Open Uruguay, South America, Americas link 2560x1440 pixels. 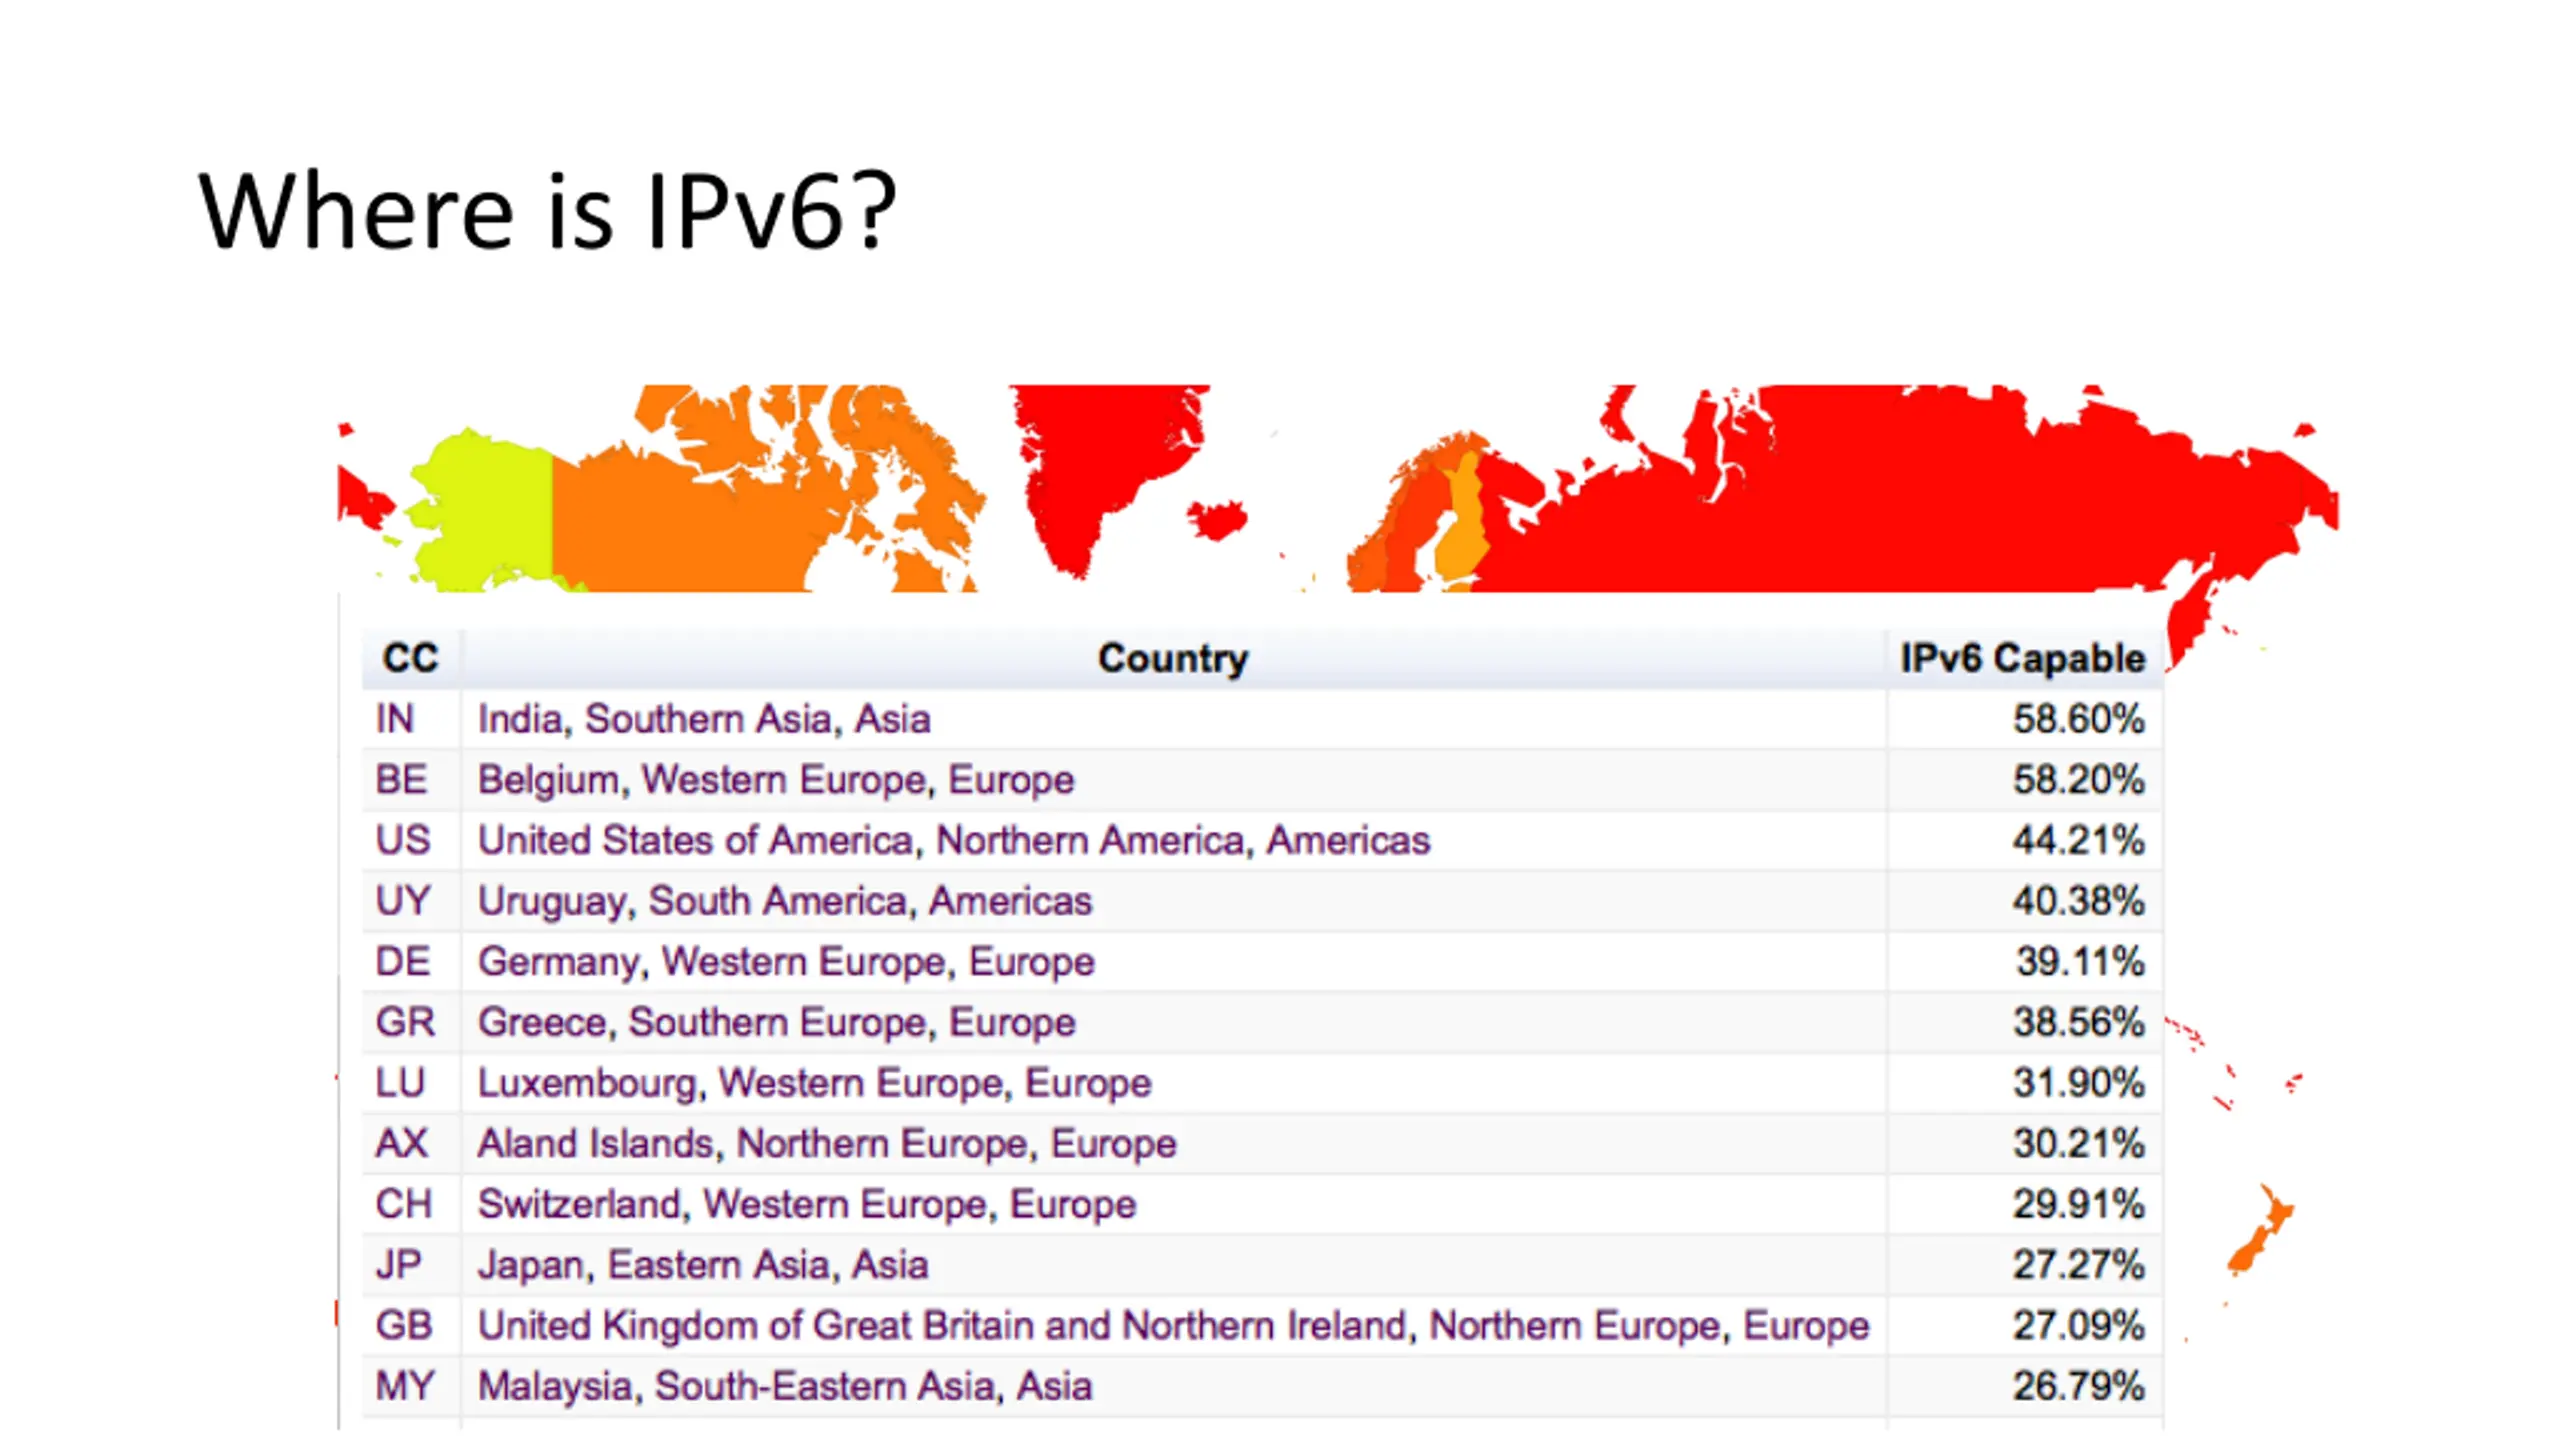tap(785, 901)
